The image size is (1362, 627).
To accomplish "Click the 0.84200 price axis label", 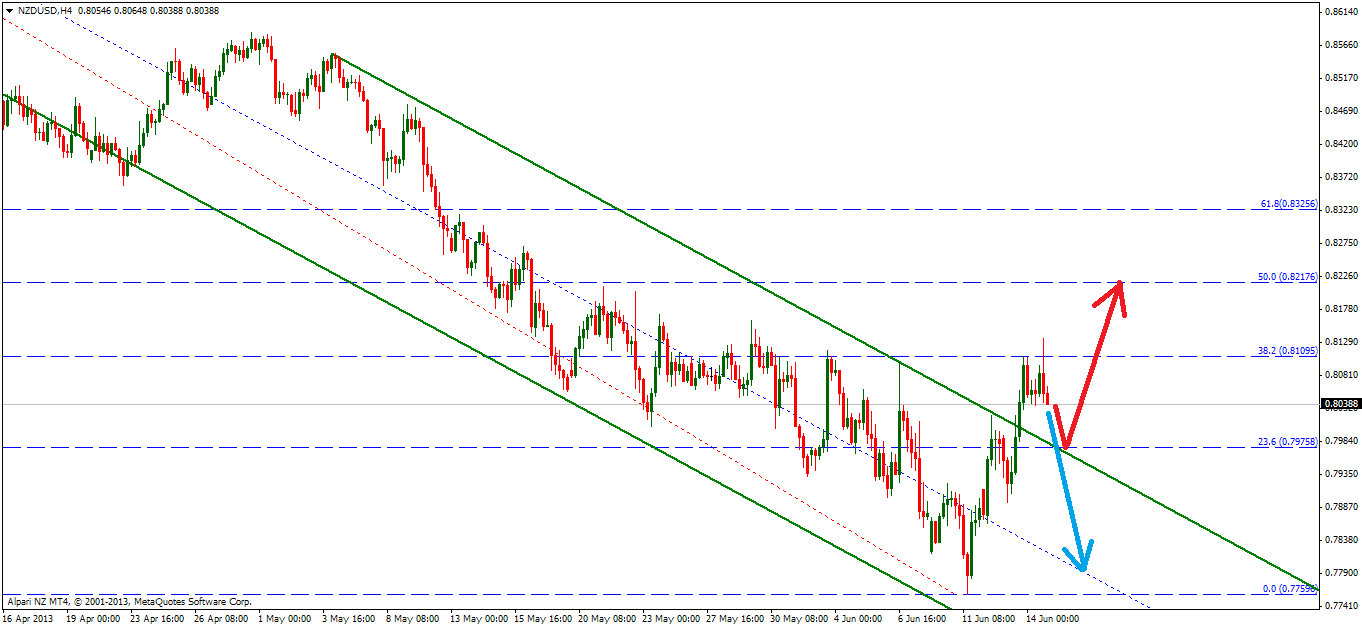I will pyautogui.click(x=1339, y=144).
